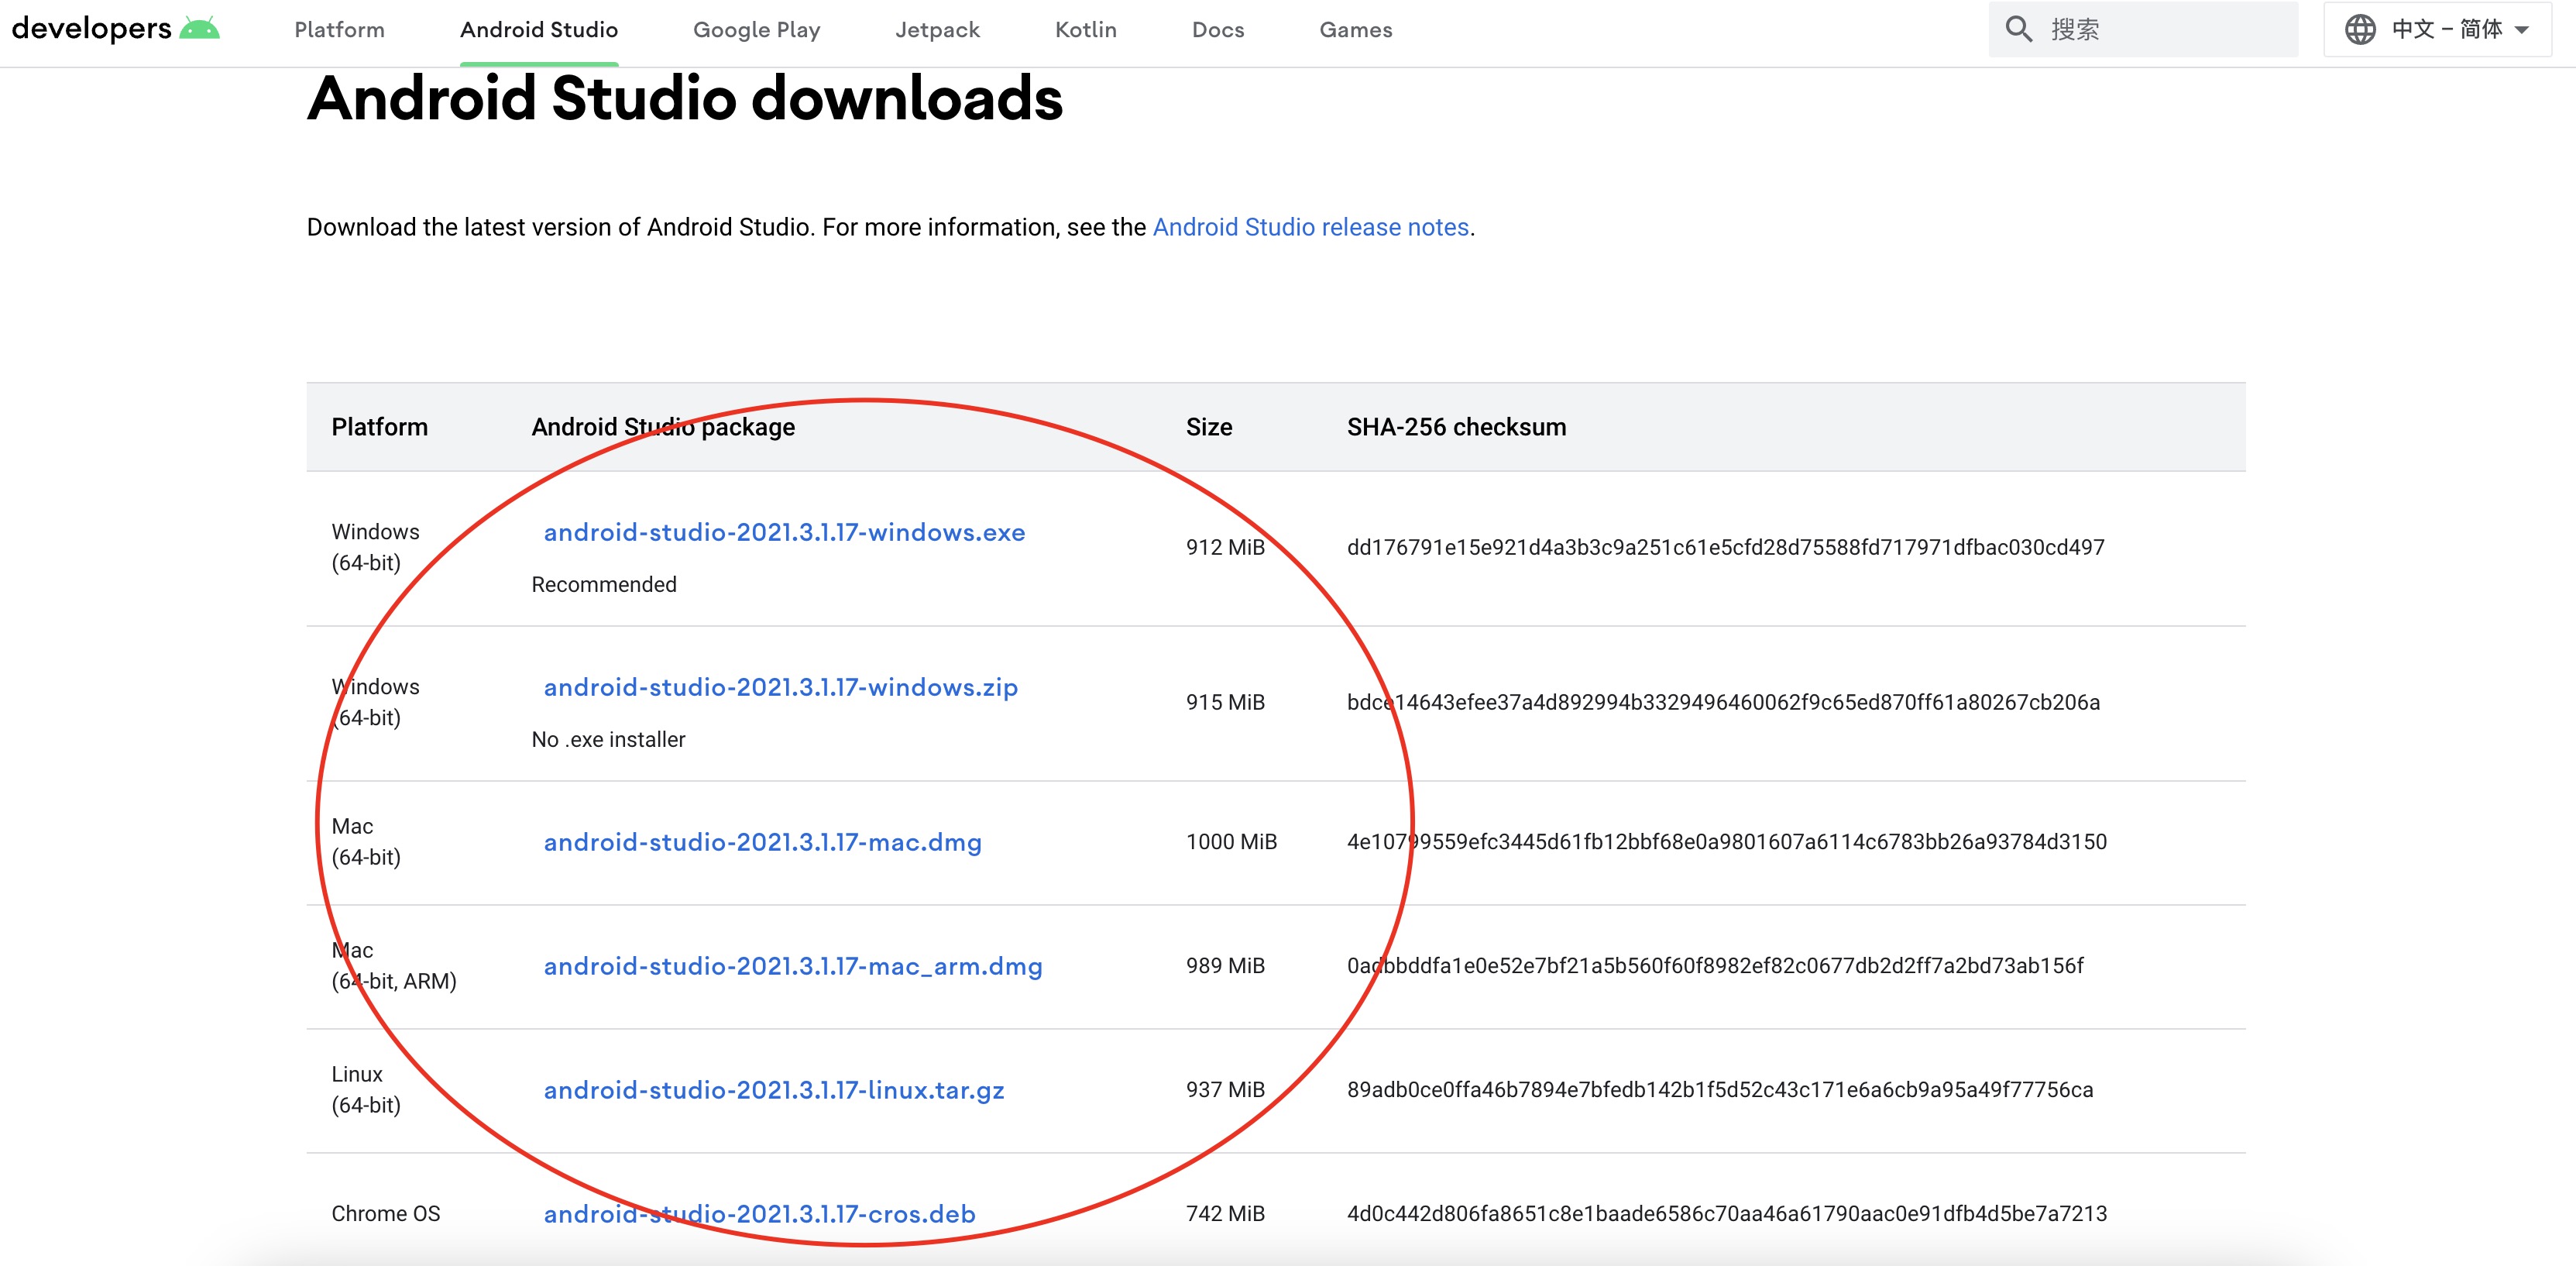Click the Linux (64-bit) platform cell
The image size is (2576, 1266).
coord(366,1090)
